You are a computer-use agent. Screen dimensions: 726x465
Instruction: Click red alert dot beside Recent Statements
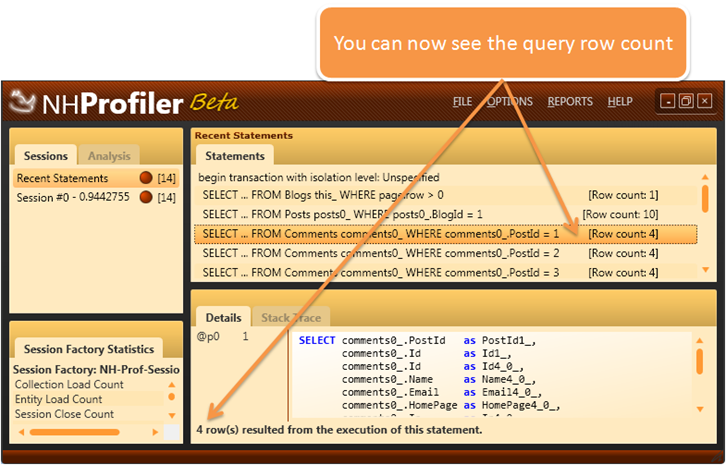146,178
